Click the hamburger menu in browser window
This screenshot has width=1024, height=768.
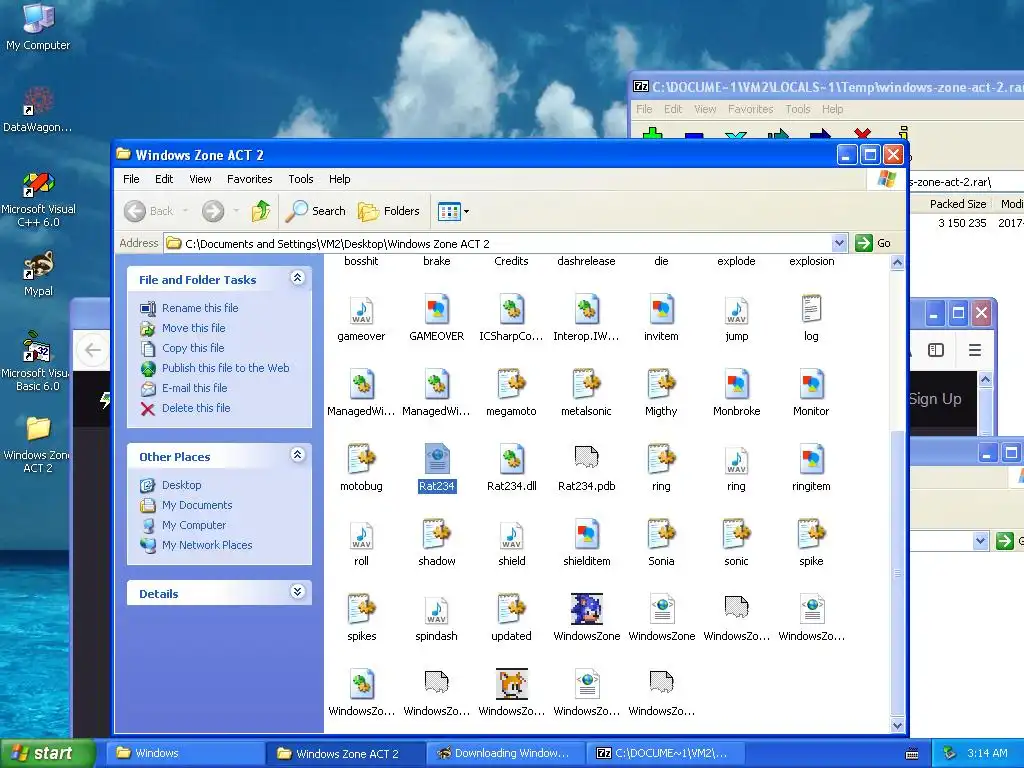(975, 350)
